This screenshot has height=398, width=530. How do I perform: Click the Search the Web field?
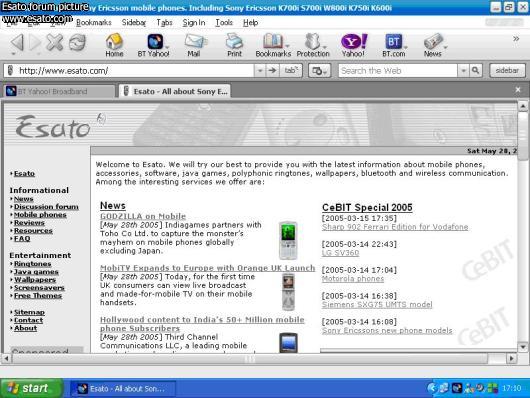398,71
